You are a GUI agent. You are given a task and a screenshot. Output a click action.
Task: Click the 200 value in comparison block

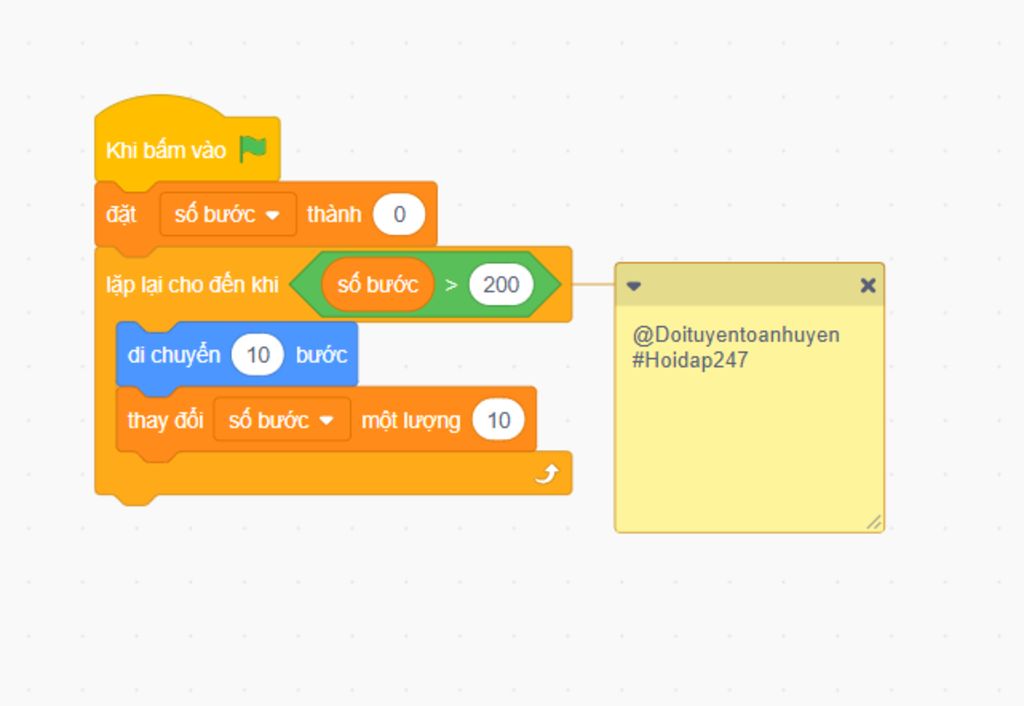501,285
